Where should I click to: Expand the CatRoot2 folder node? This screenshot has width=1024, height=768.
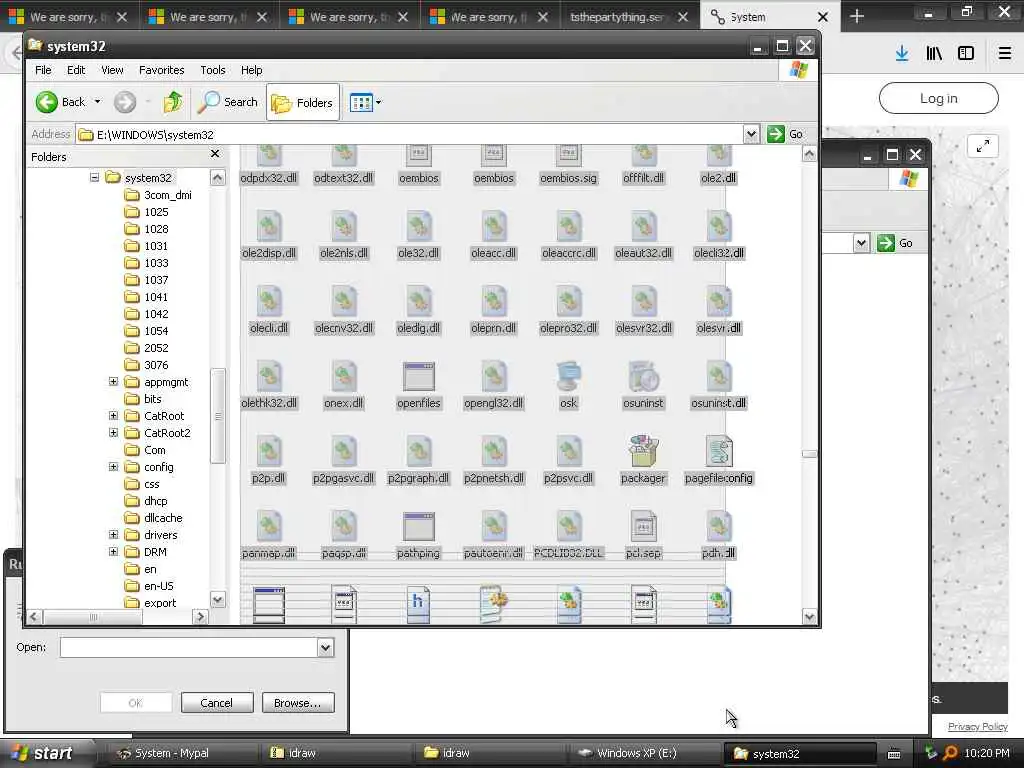pyautogui.click(x=113, y=432)
